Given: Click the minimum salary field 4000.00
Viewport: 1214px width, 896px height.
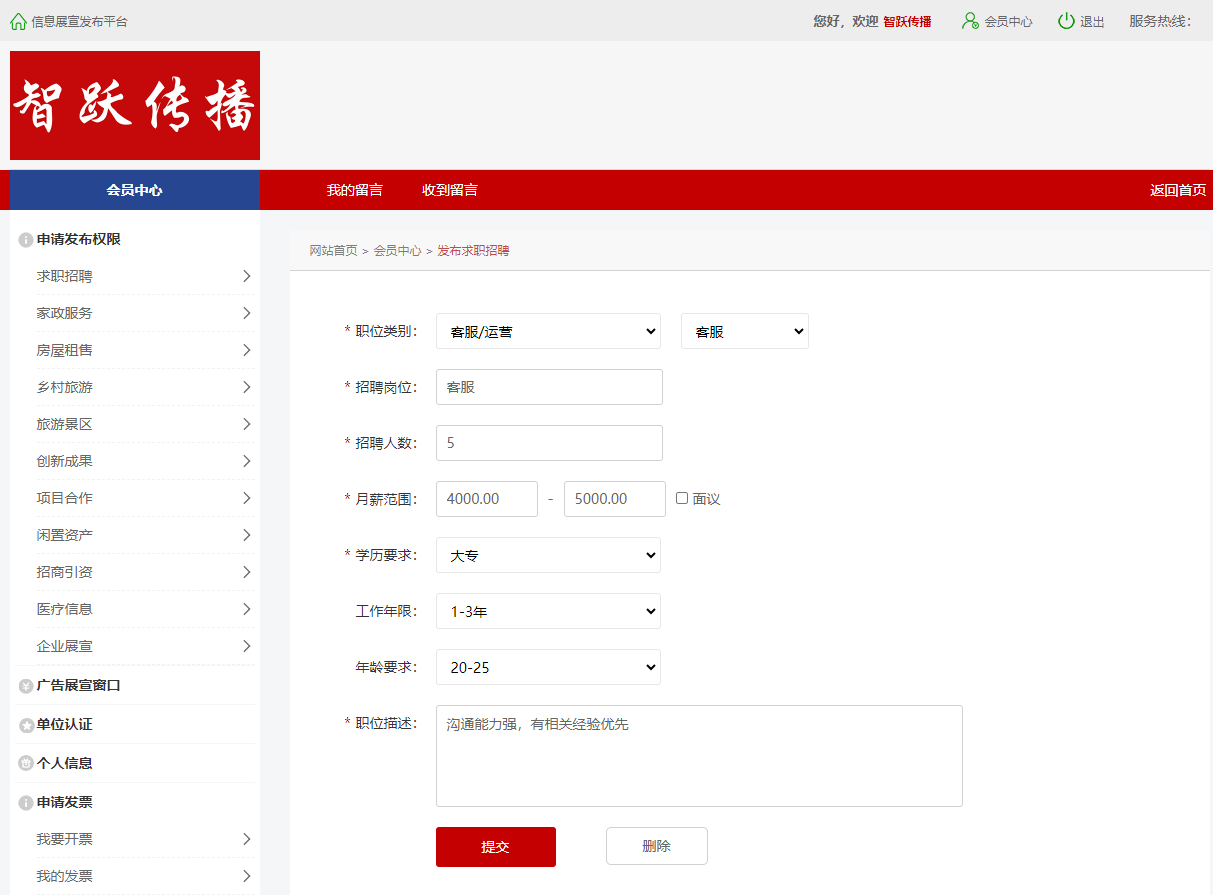Looking at the screenshot, I should (x=487, y=499).
